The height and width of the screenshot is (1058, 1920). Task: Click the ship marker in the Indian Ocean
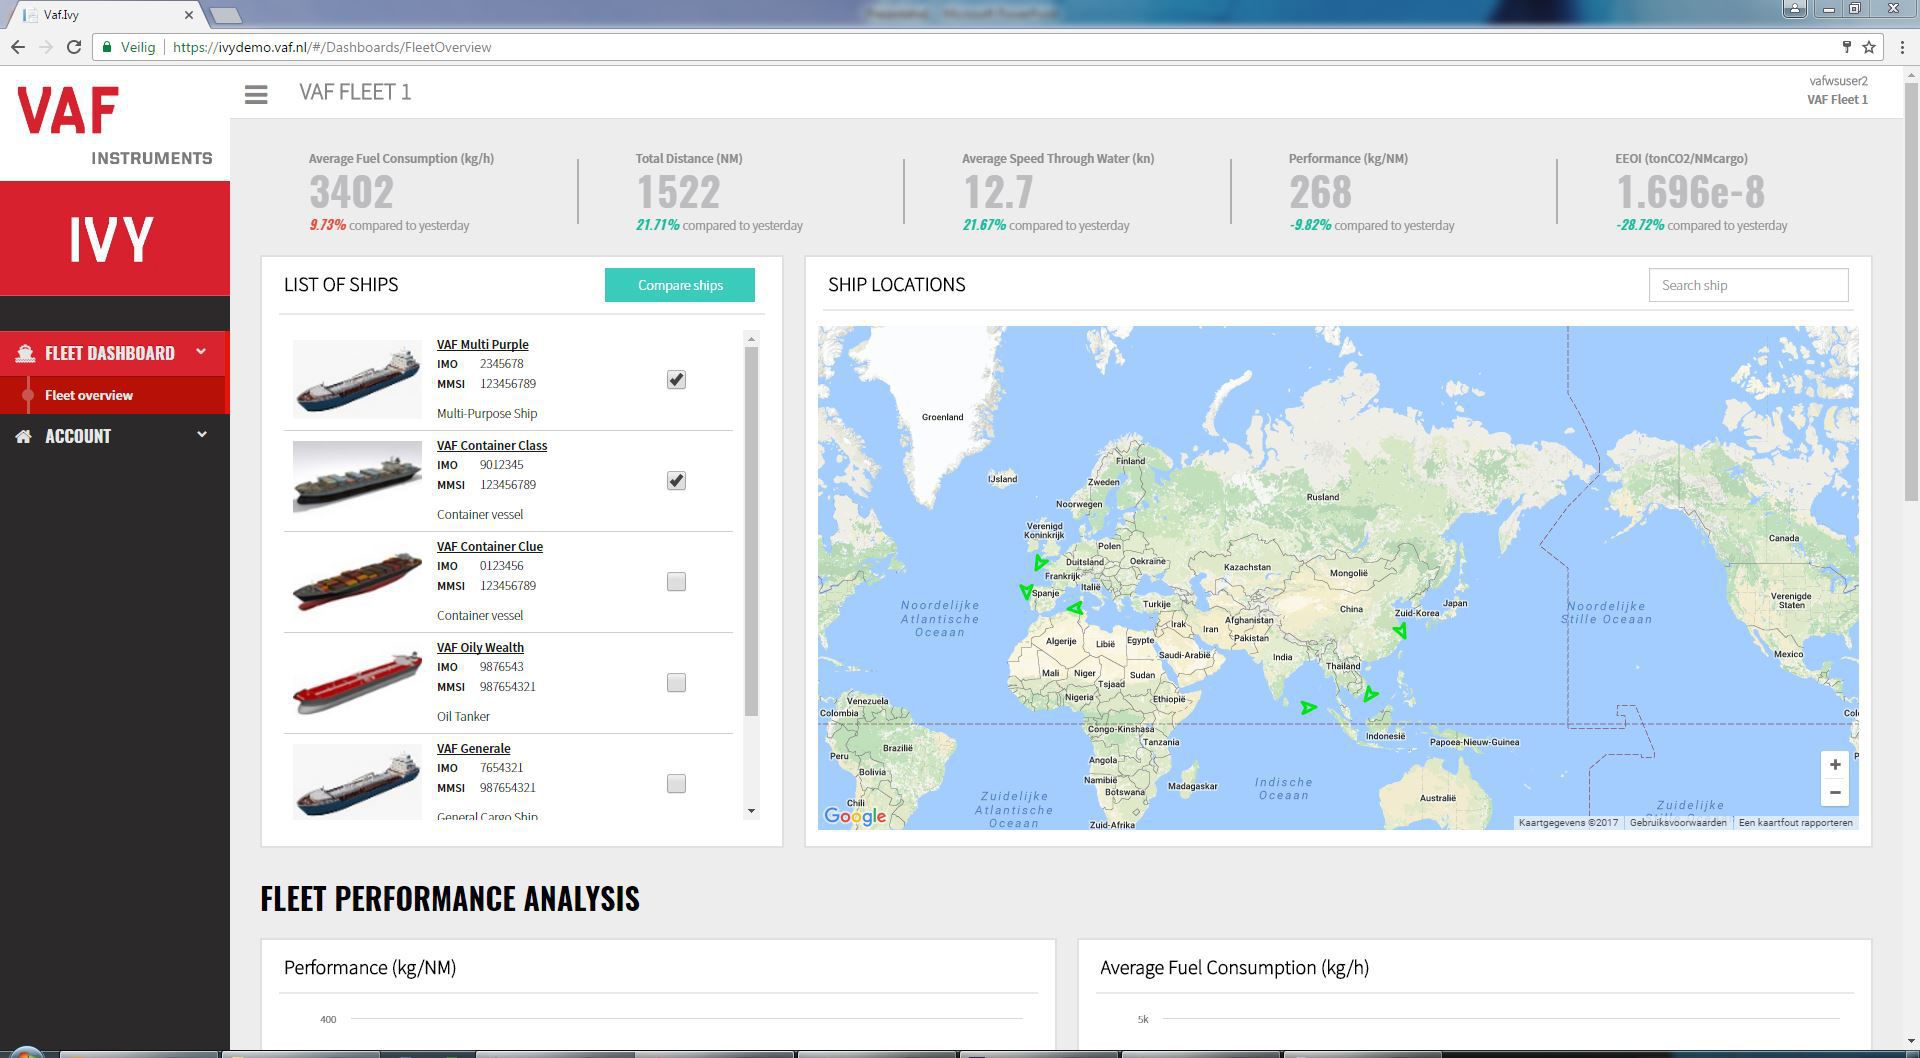pyautogui.click(x=1308, y=707)
